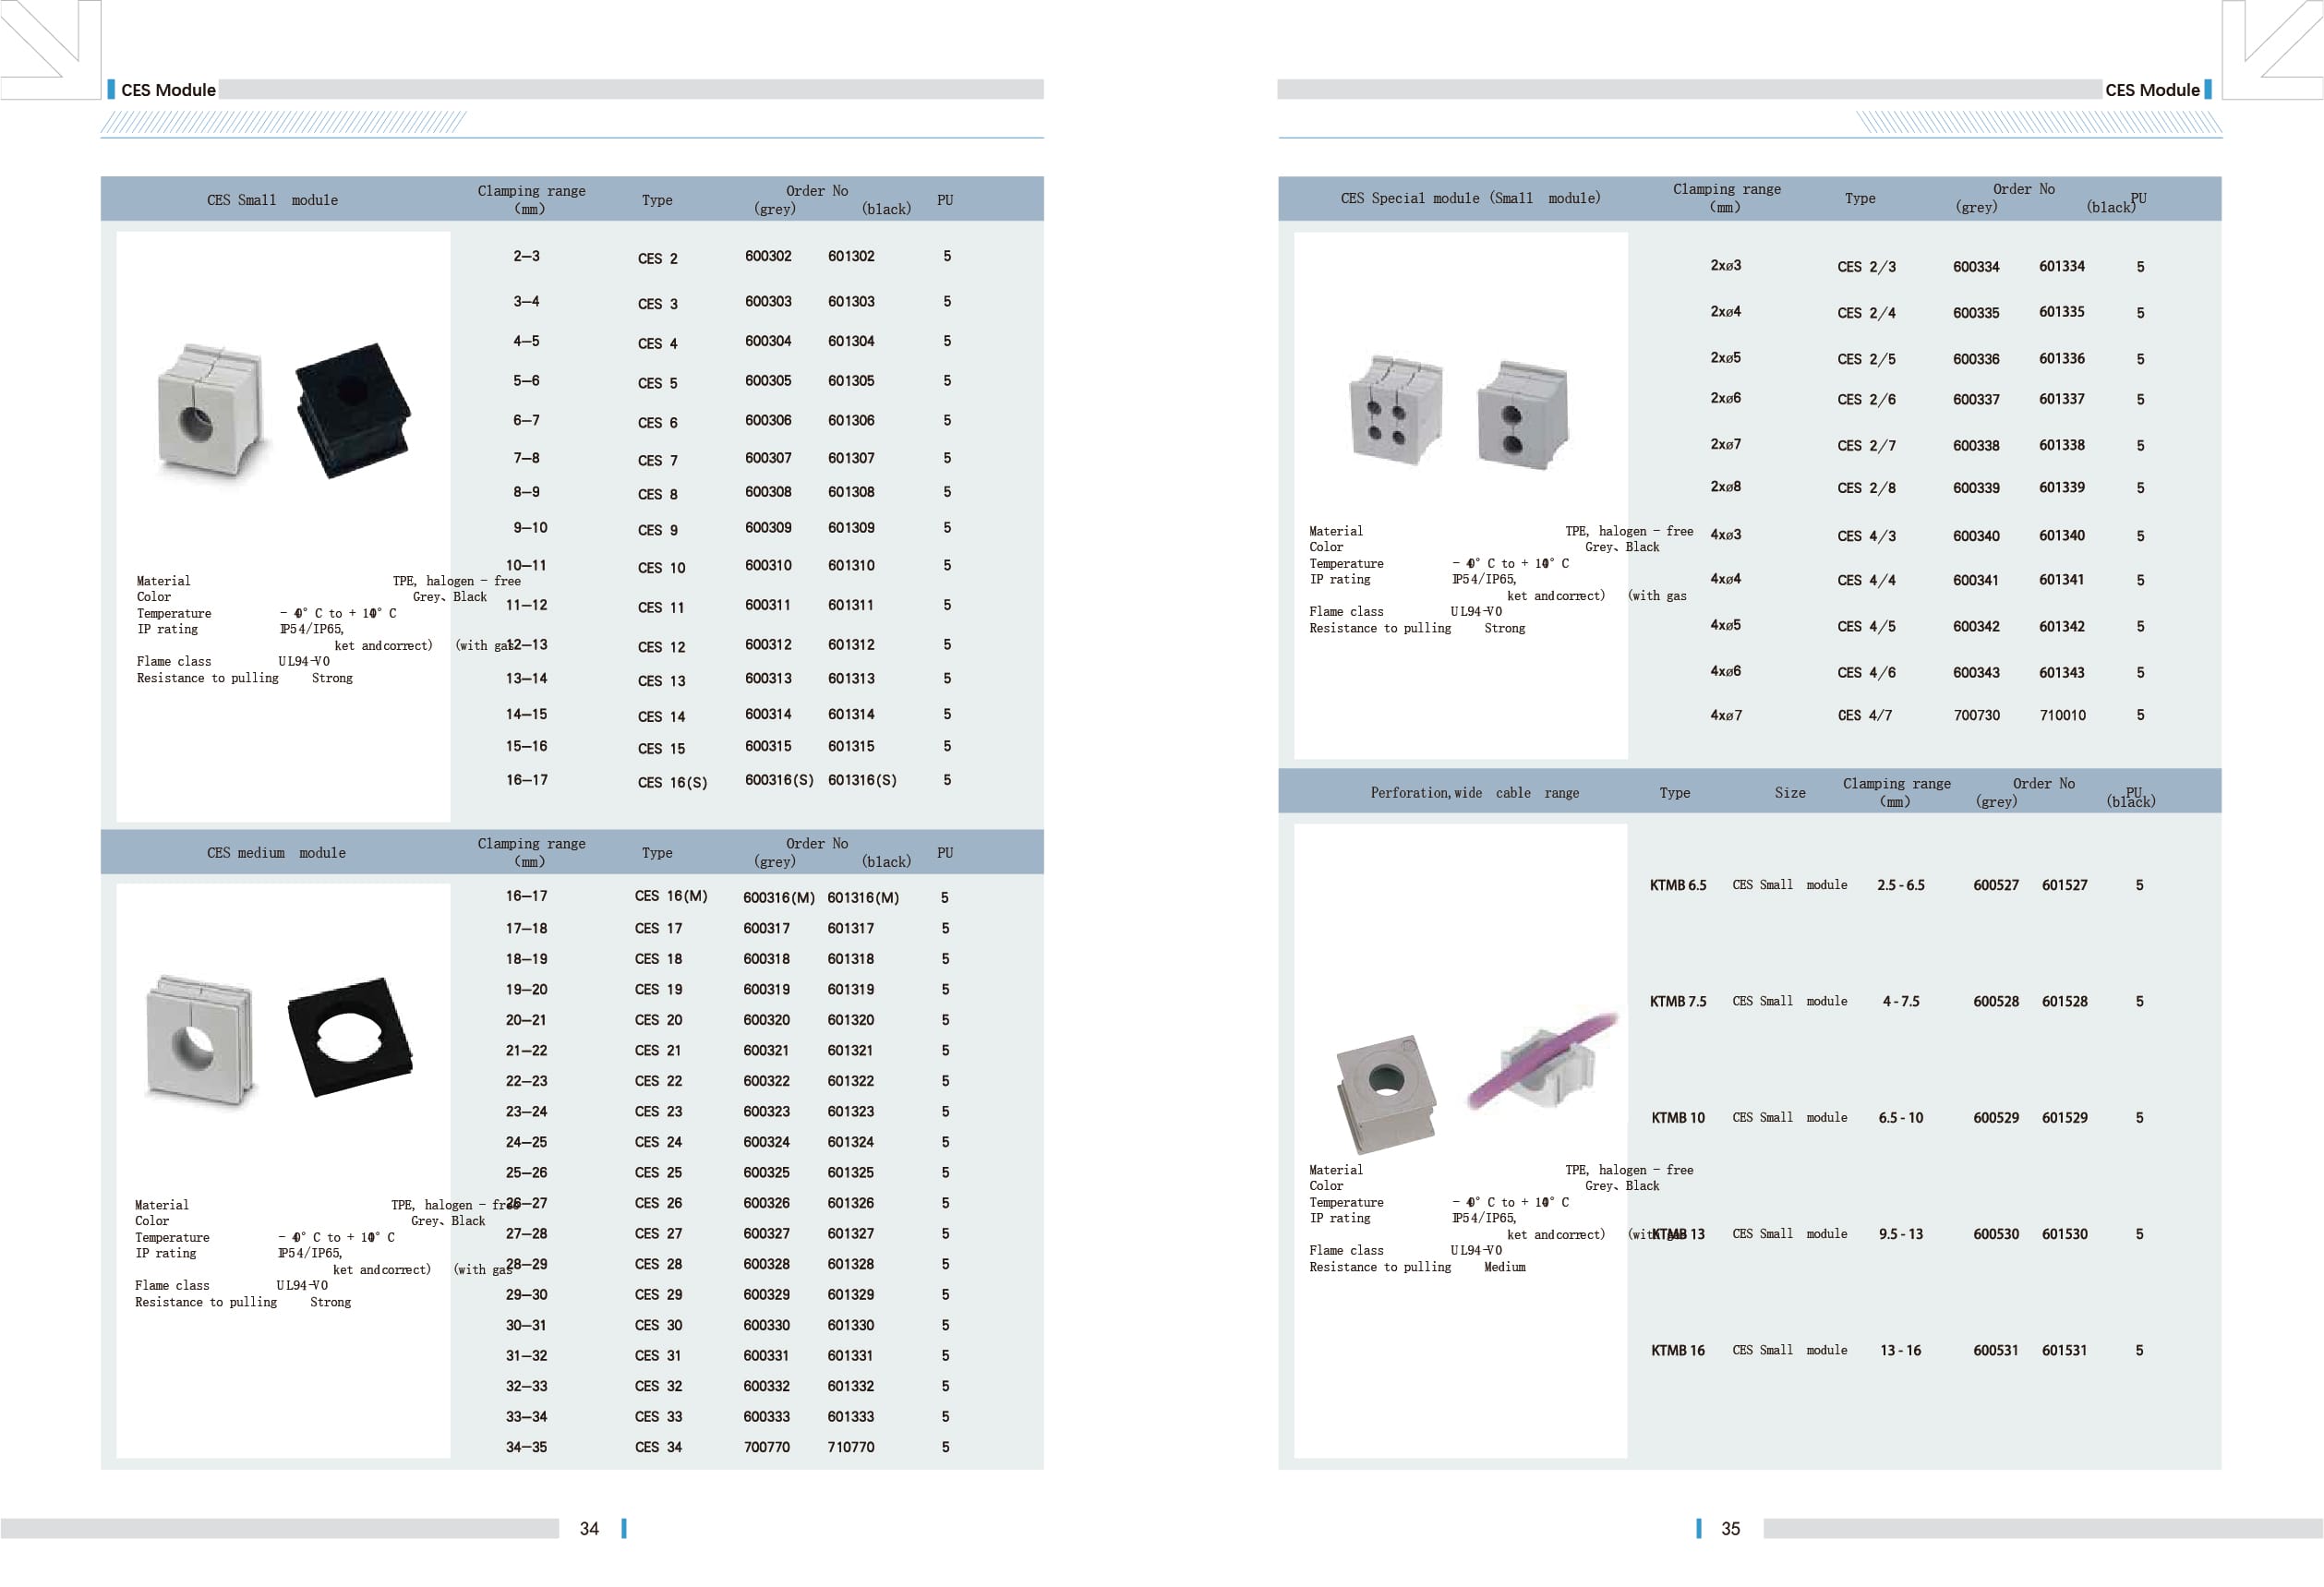Screen dimensions: 2324x1587
Task: Click the CES 16(S) type entry
Action: point(672,782)
